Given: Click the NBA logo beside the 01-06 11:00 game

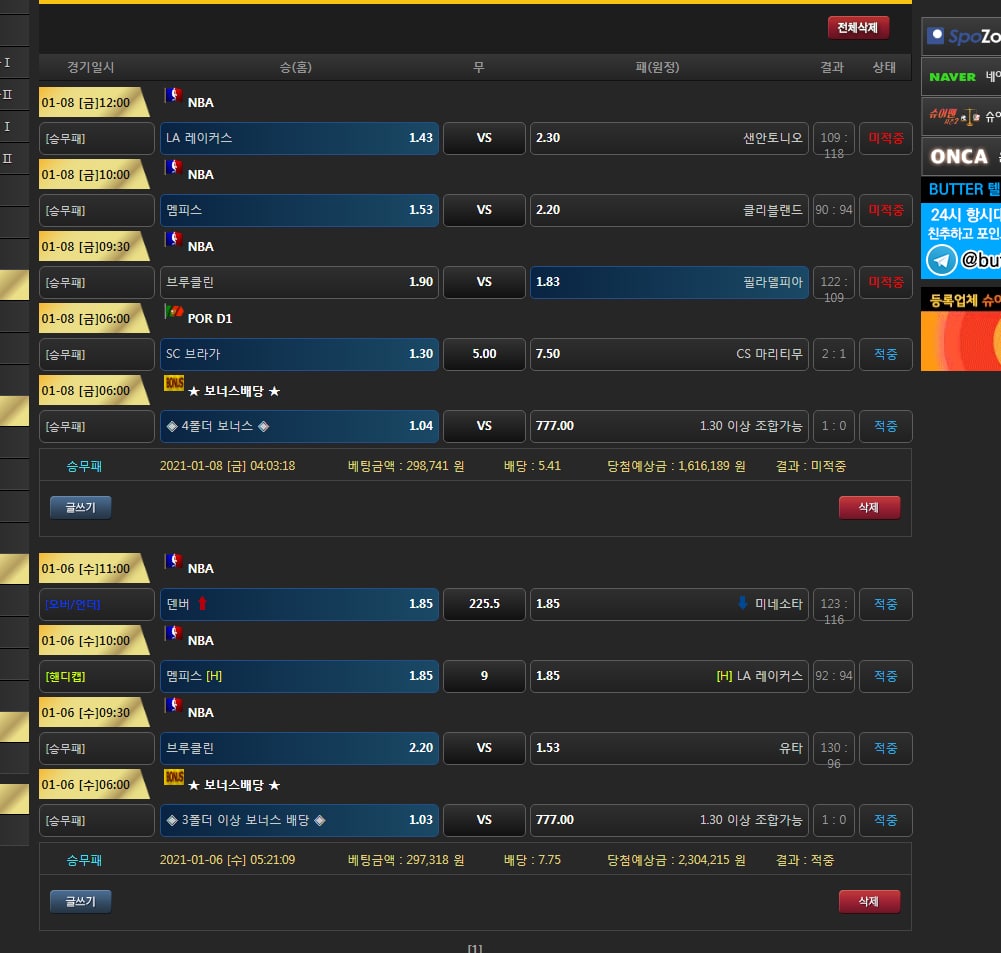Looking at the screenshot, I should (173, 562).
